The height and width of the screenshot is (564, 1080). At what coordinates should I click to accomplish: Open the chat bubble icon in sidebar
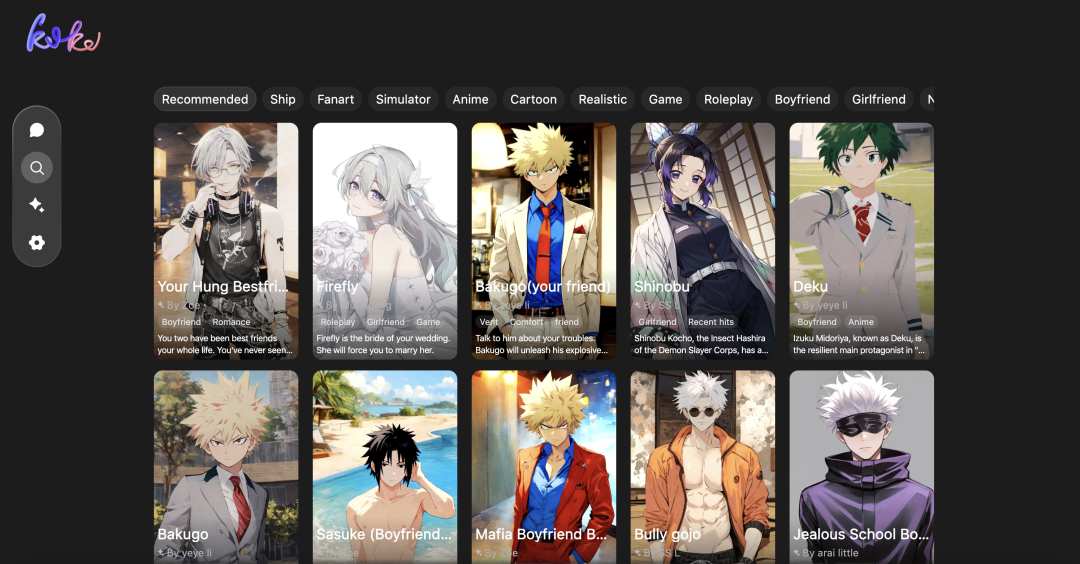point(37,130)
